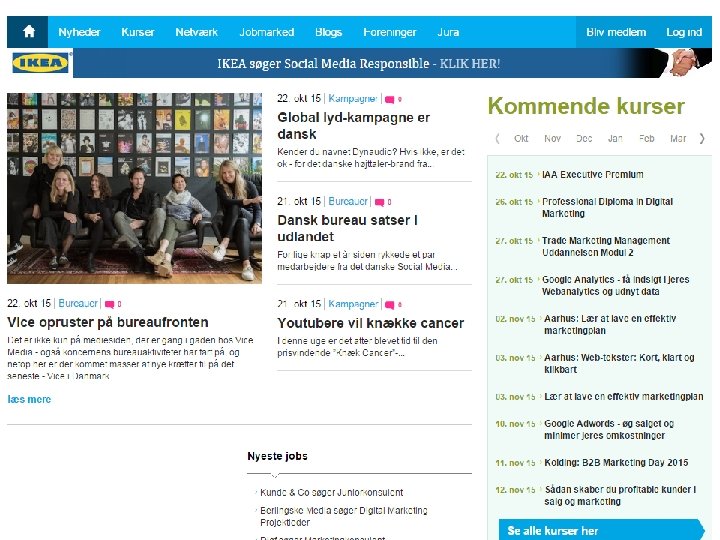Open comment bubble for Dansk bureau article

[379, 202]
